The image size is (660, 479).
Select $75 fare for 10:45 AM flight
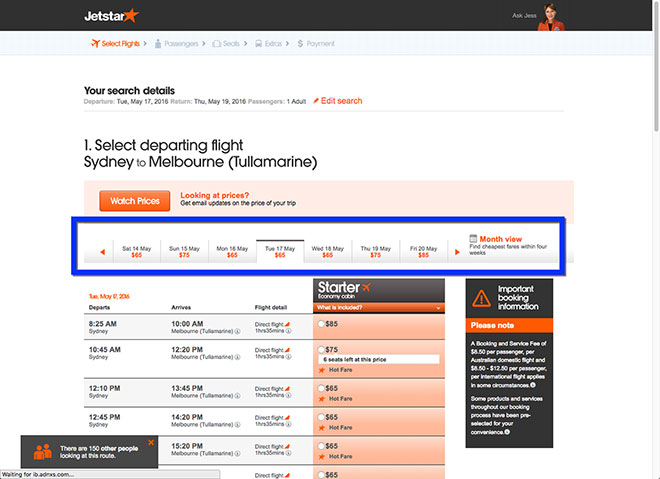[x=321, y=349]
